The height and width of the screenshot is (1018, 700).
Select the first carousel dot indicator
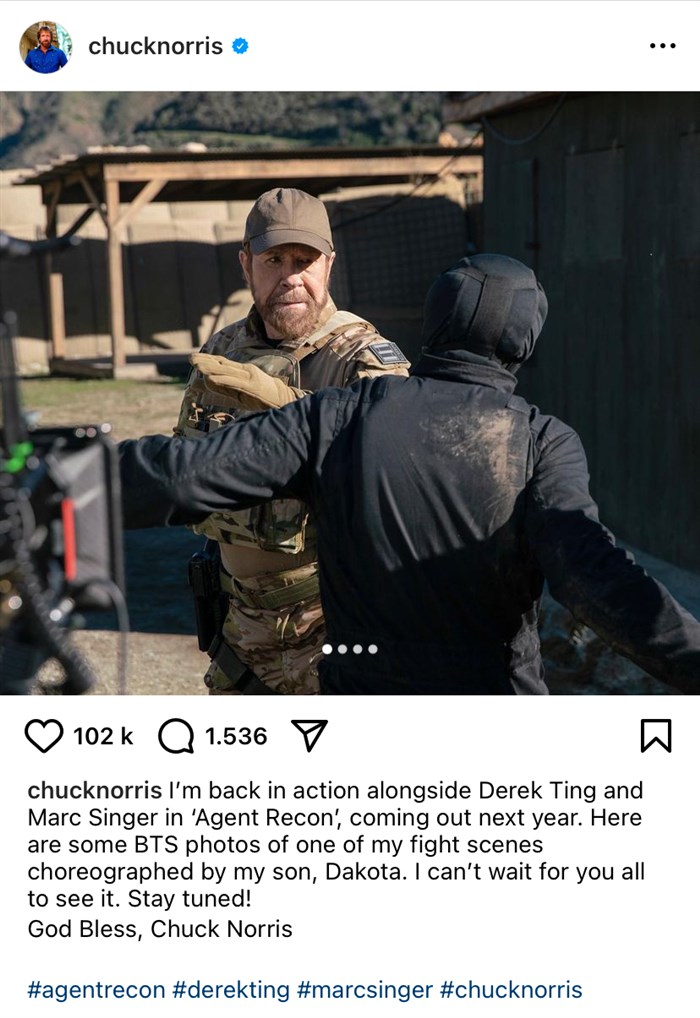click(x=327, y=649)
